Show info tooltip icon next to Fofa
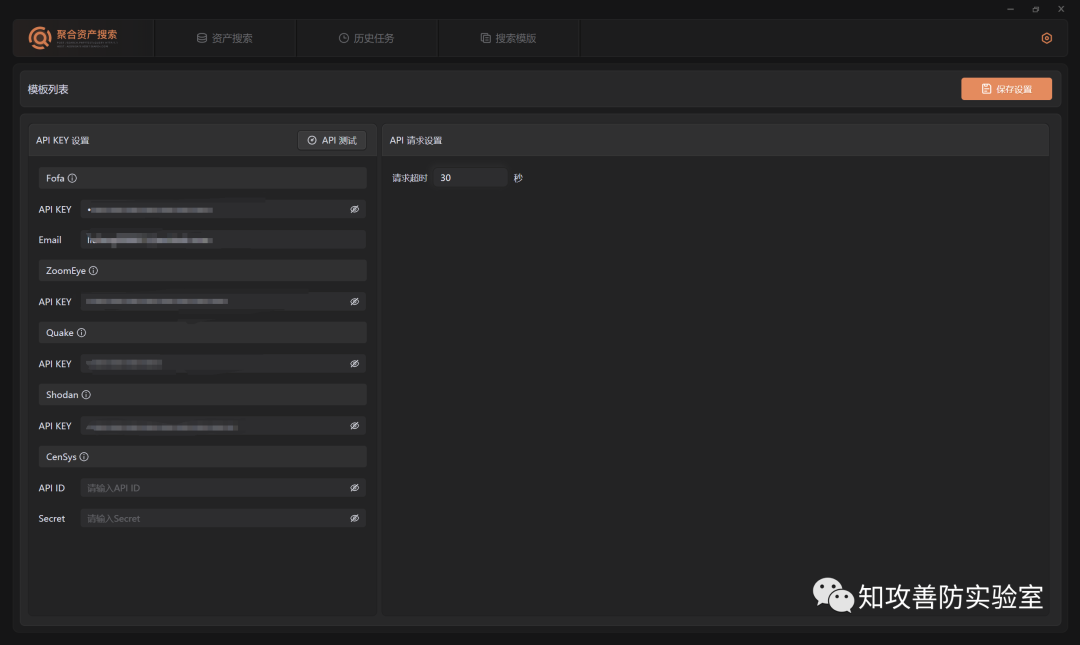 [x=72, y=178]
